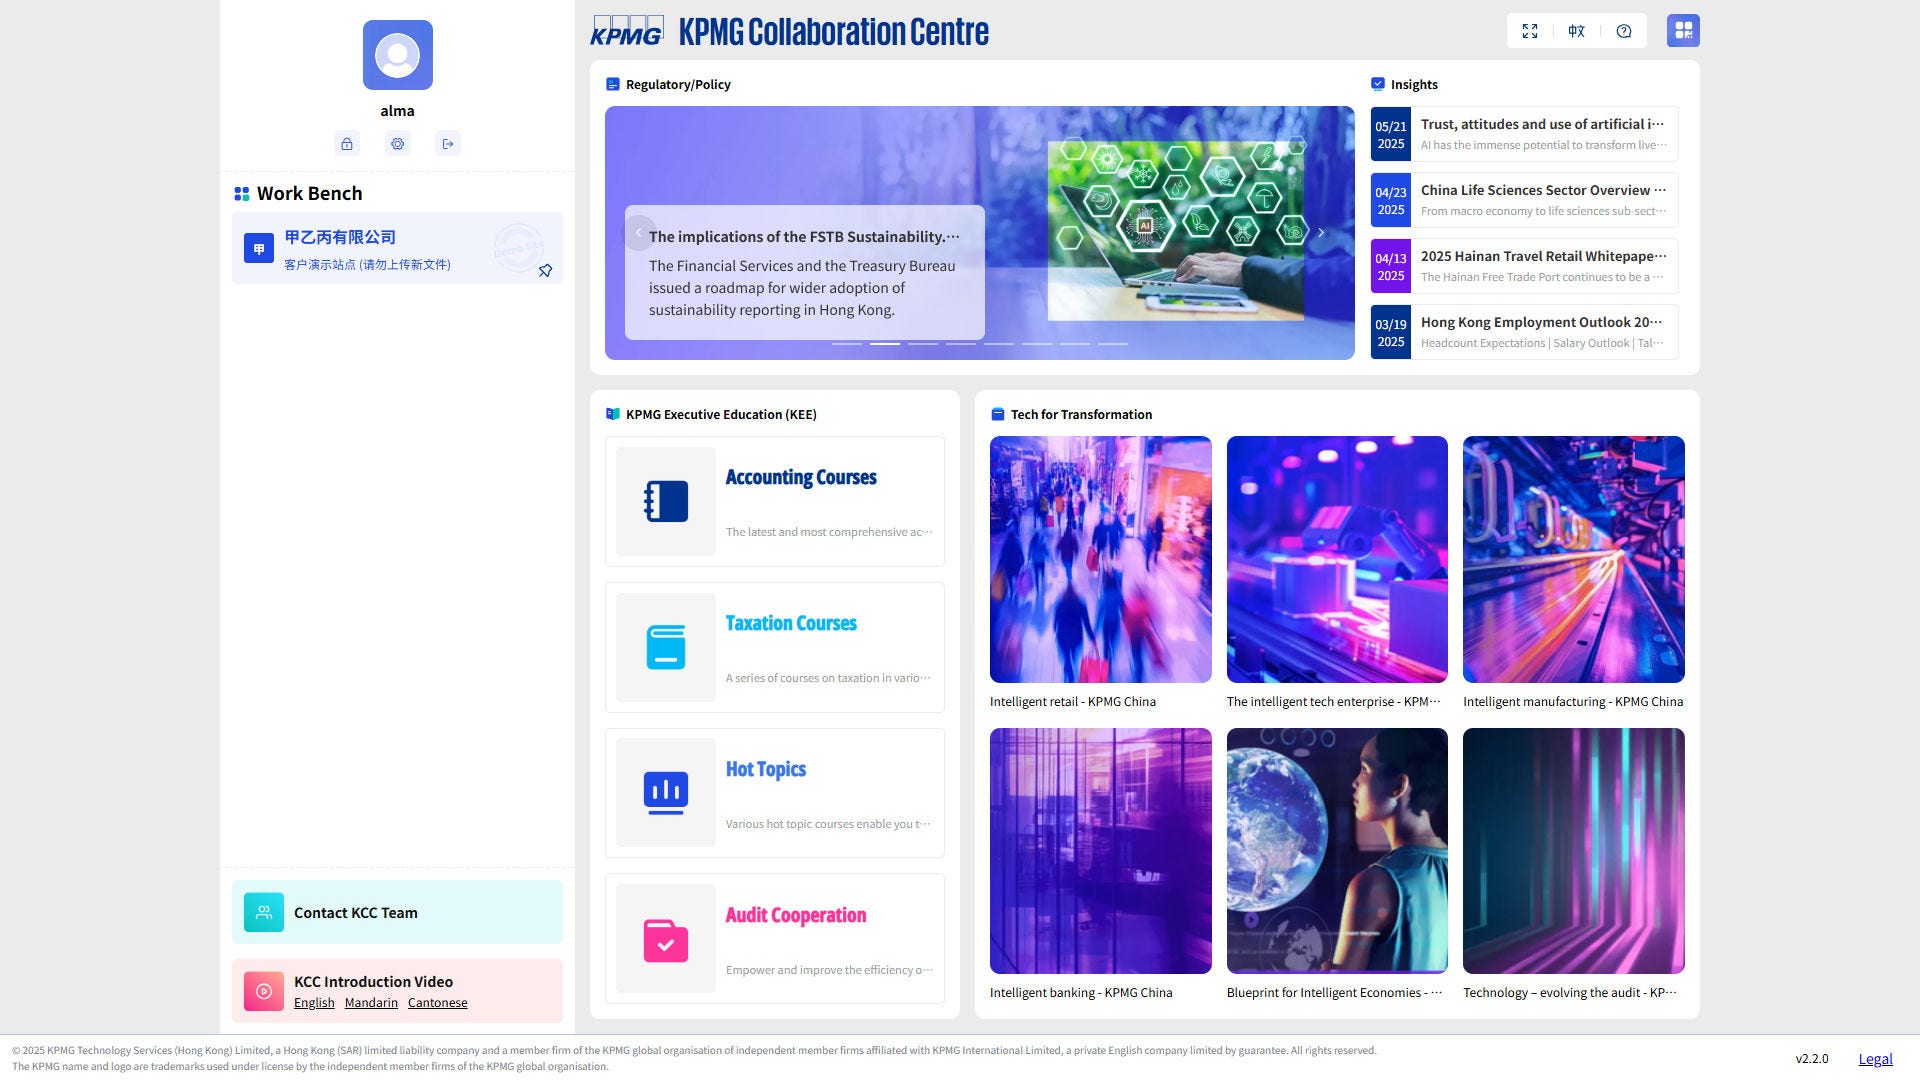Toggle fullscreen mode icon in header

tap(1530, 31)
